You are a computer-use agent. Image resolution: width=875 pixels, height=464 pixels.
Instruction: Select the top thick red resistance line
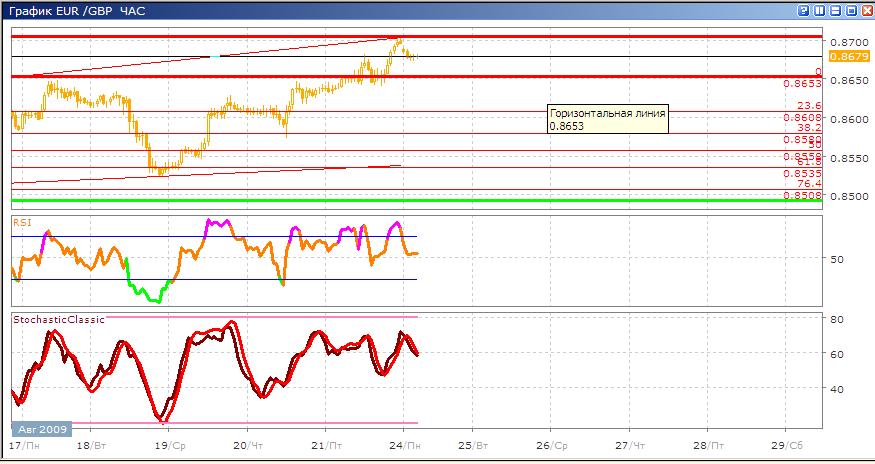click(416, 37)
